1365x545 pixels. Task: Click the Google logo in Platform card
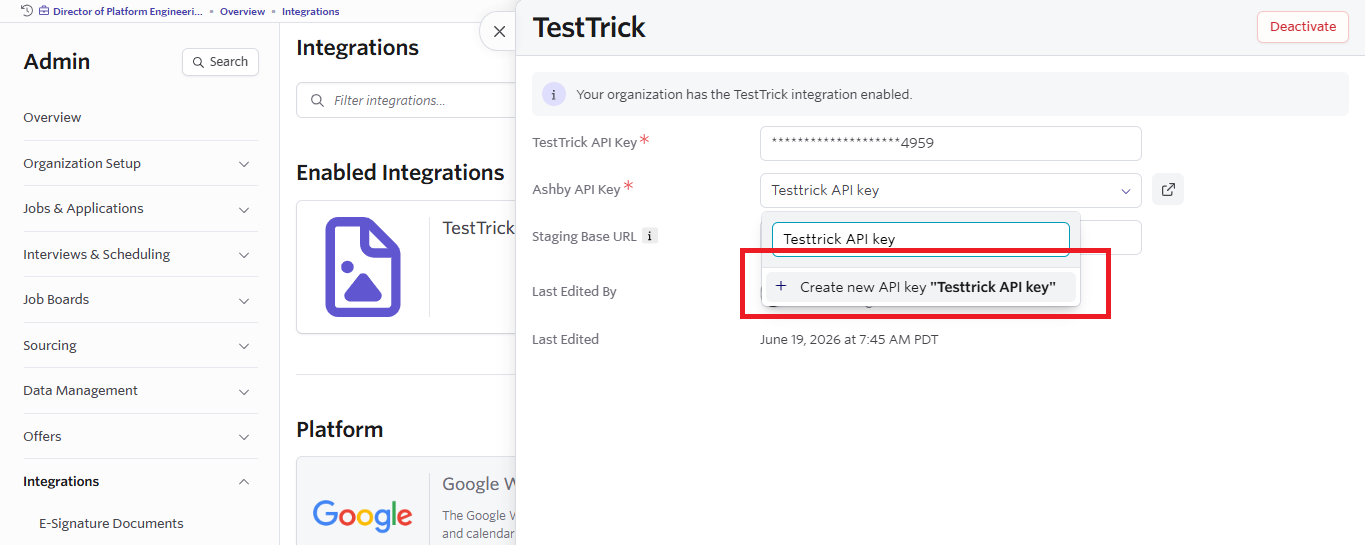362,514
